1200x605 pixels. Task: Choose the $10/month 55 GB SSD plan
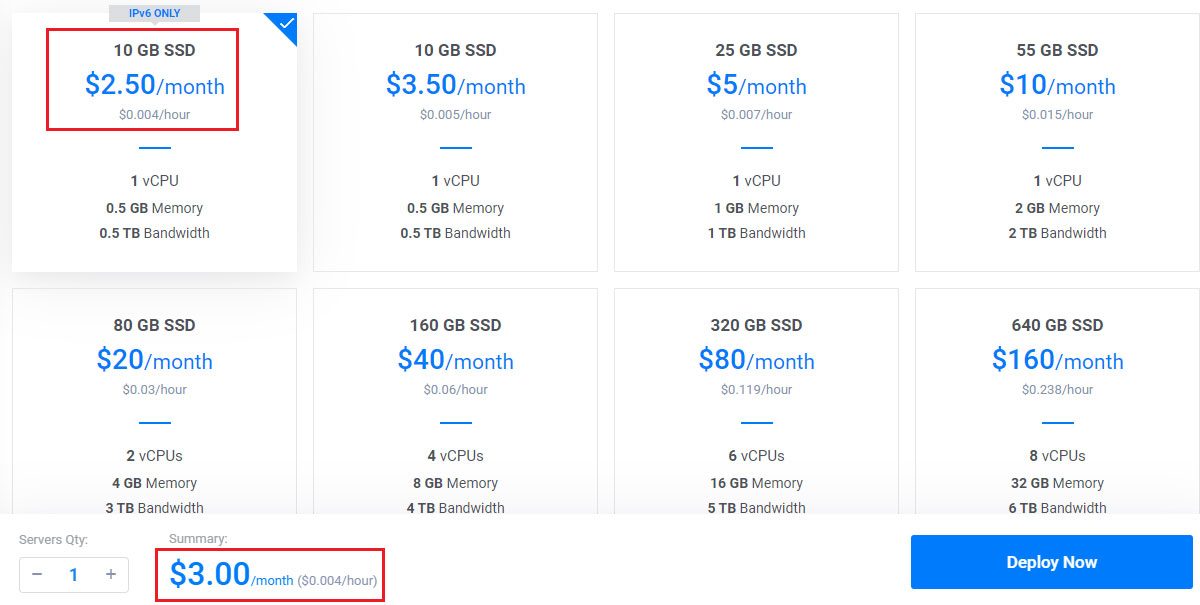[x=1057, y=142]
